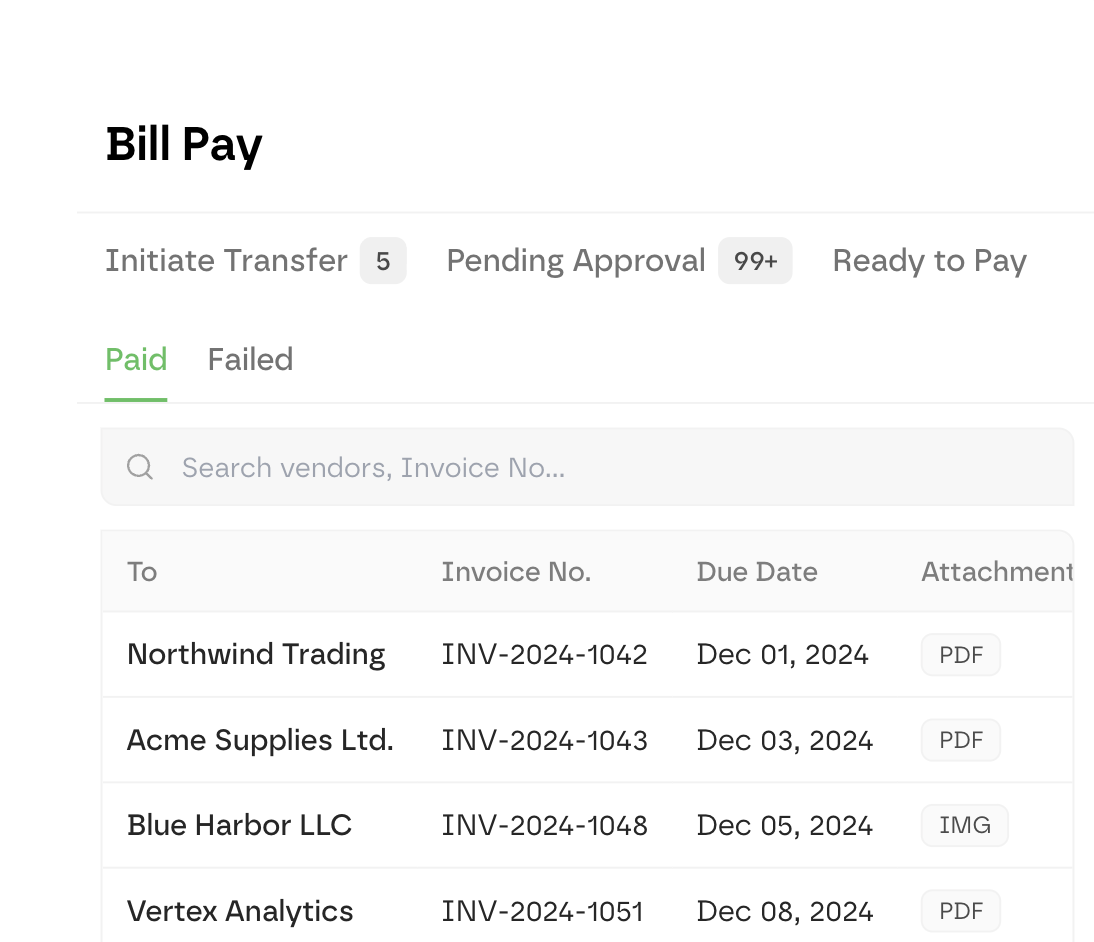Click the Initiate Transfer count badge showing 5
The image size is (1094, 942).
coord(383,260)
